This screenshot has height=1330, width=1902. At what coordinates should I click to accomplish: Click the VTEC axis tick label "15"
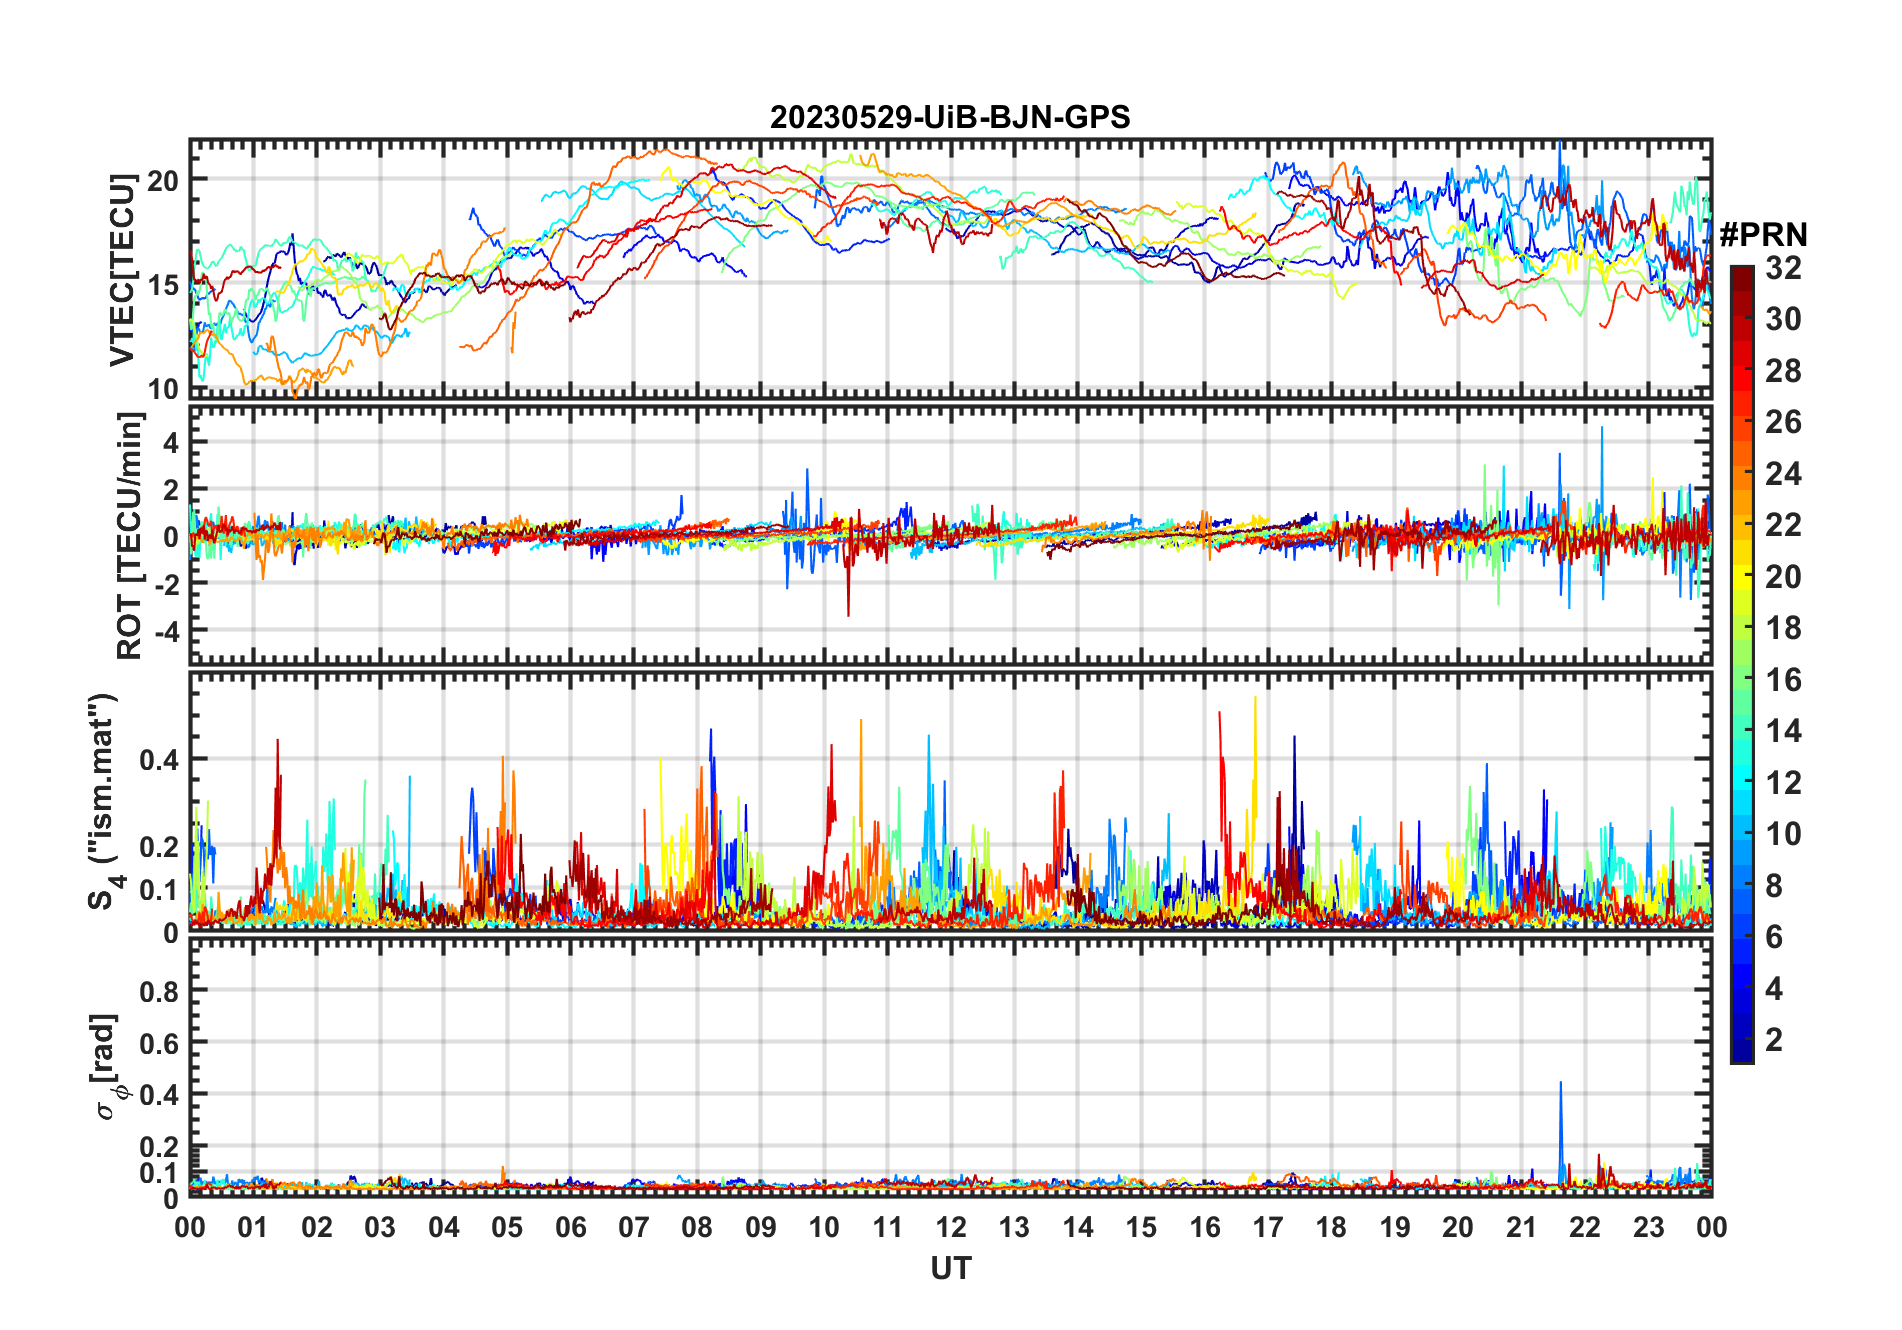pos(164,285)
